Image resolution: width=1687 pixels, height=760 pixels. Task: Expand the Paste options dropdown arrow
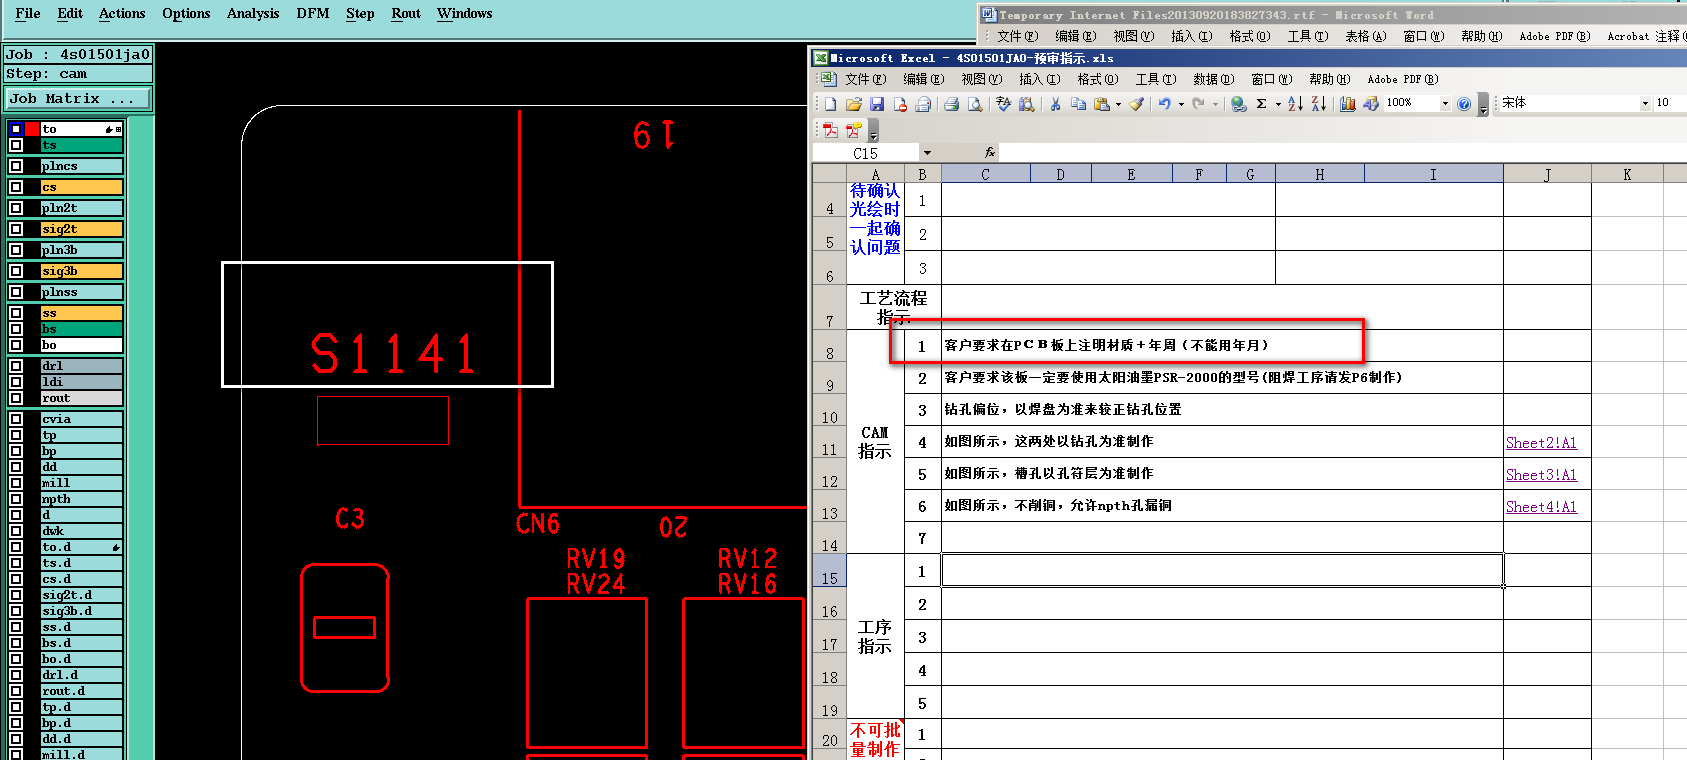click(x=1118, y=104)
